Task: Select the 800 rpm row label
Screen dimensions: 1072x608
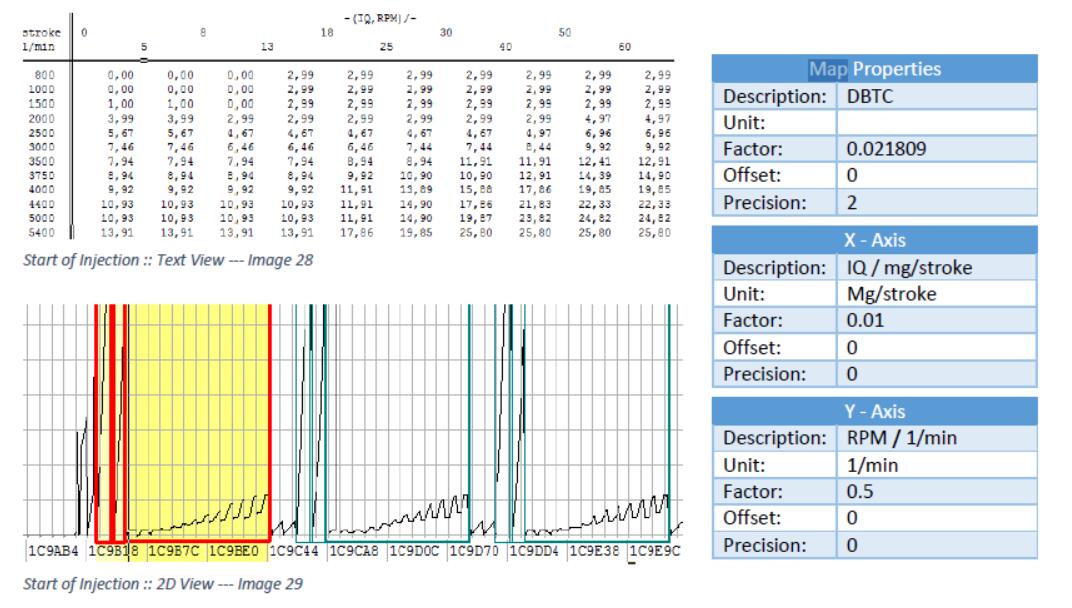Action: pyautogui.click(x=44, y=75)
